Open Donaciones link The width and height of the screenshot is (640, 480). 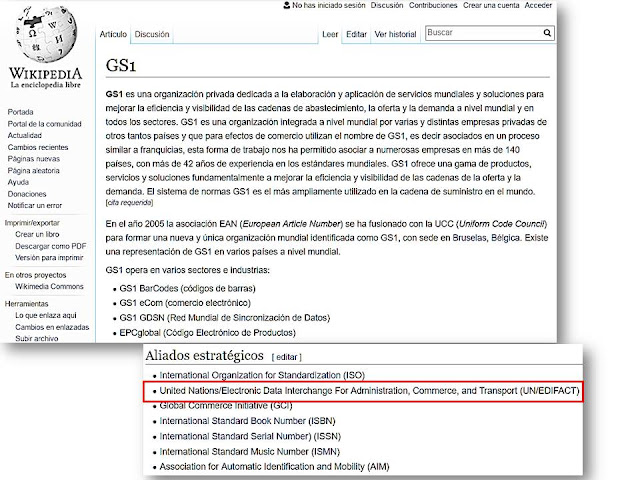[27, 194]
